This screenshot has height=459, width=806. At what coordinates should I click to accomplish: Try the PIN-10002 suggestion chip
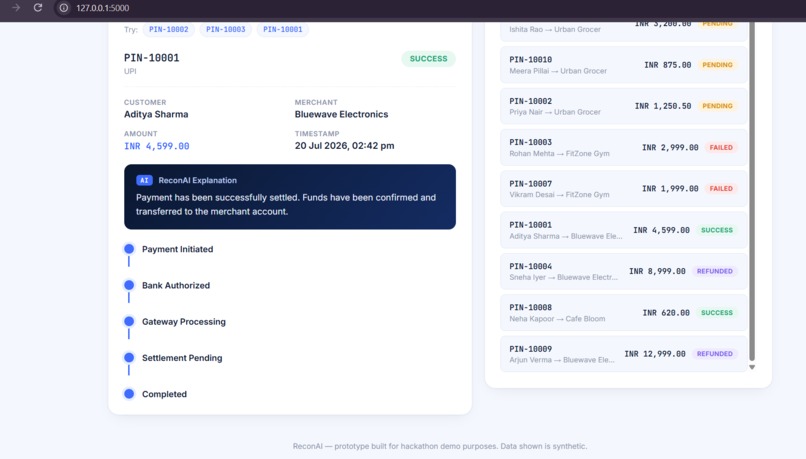pos(169,29)
